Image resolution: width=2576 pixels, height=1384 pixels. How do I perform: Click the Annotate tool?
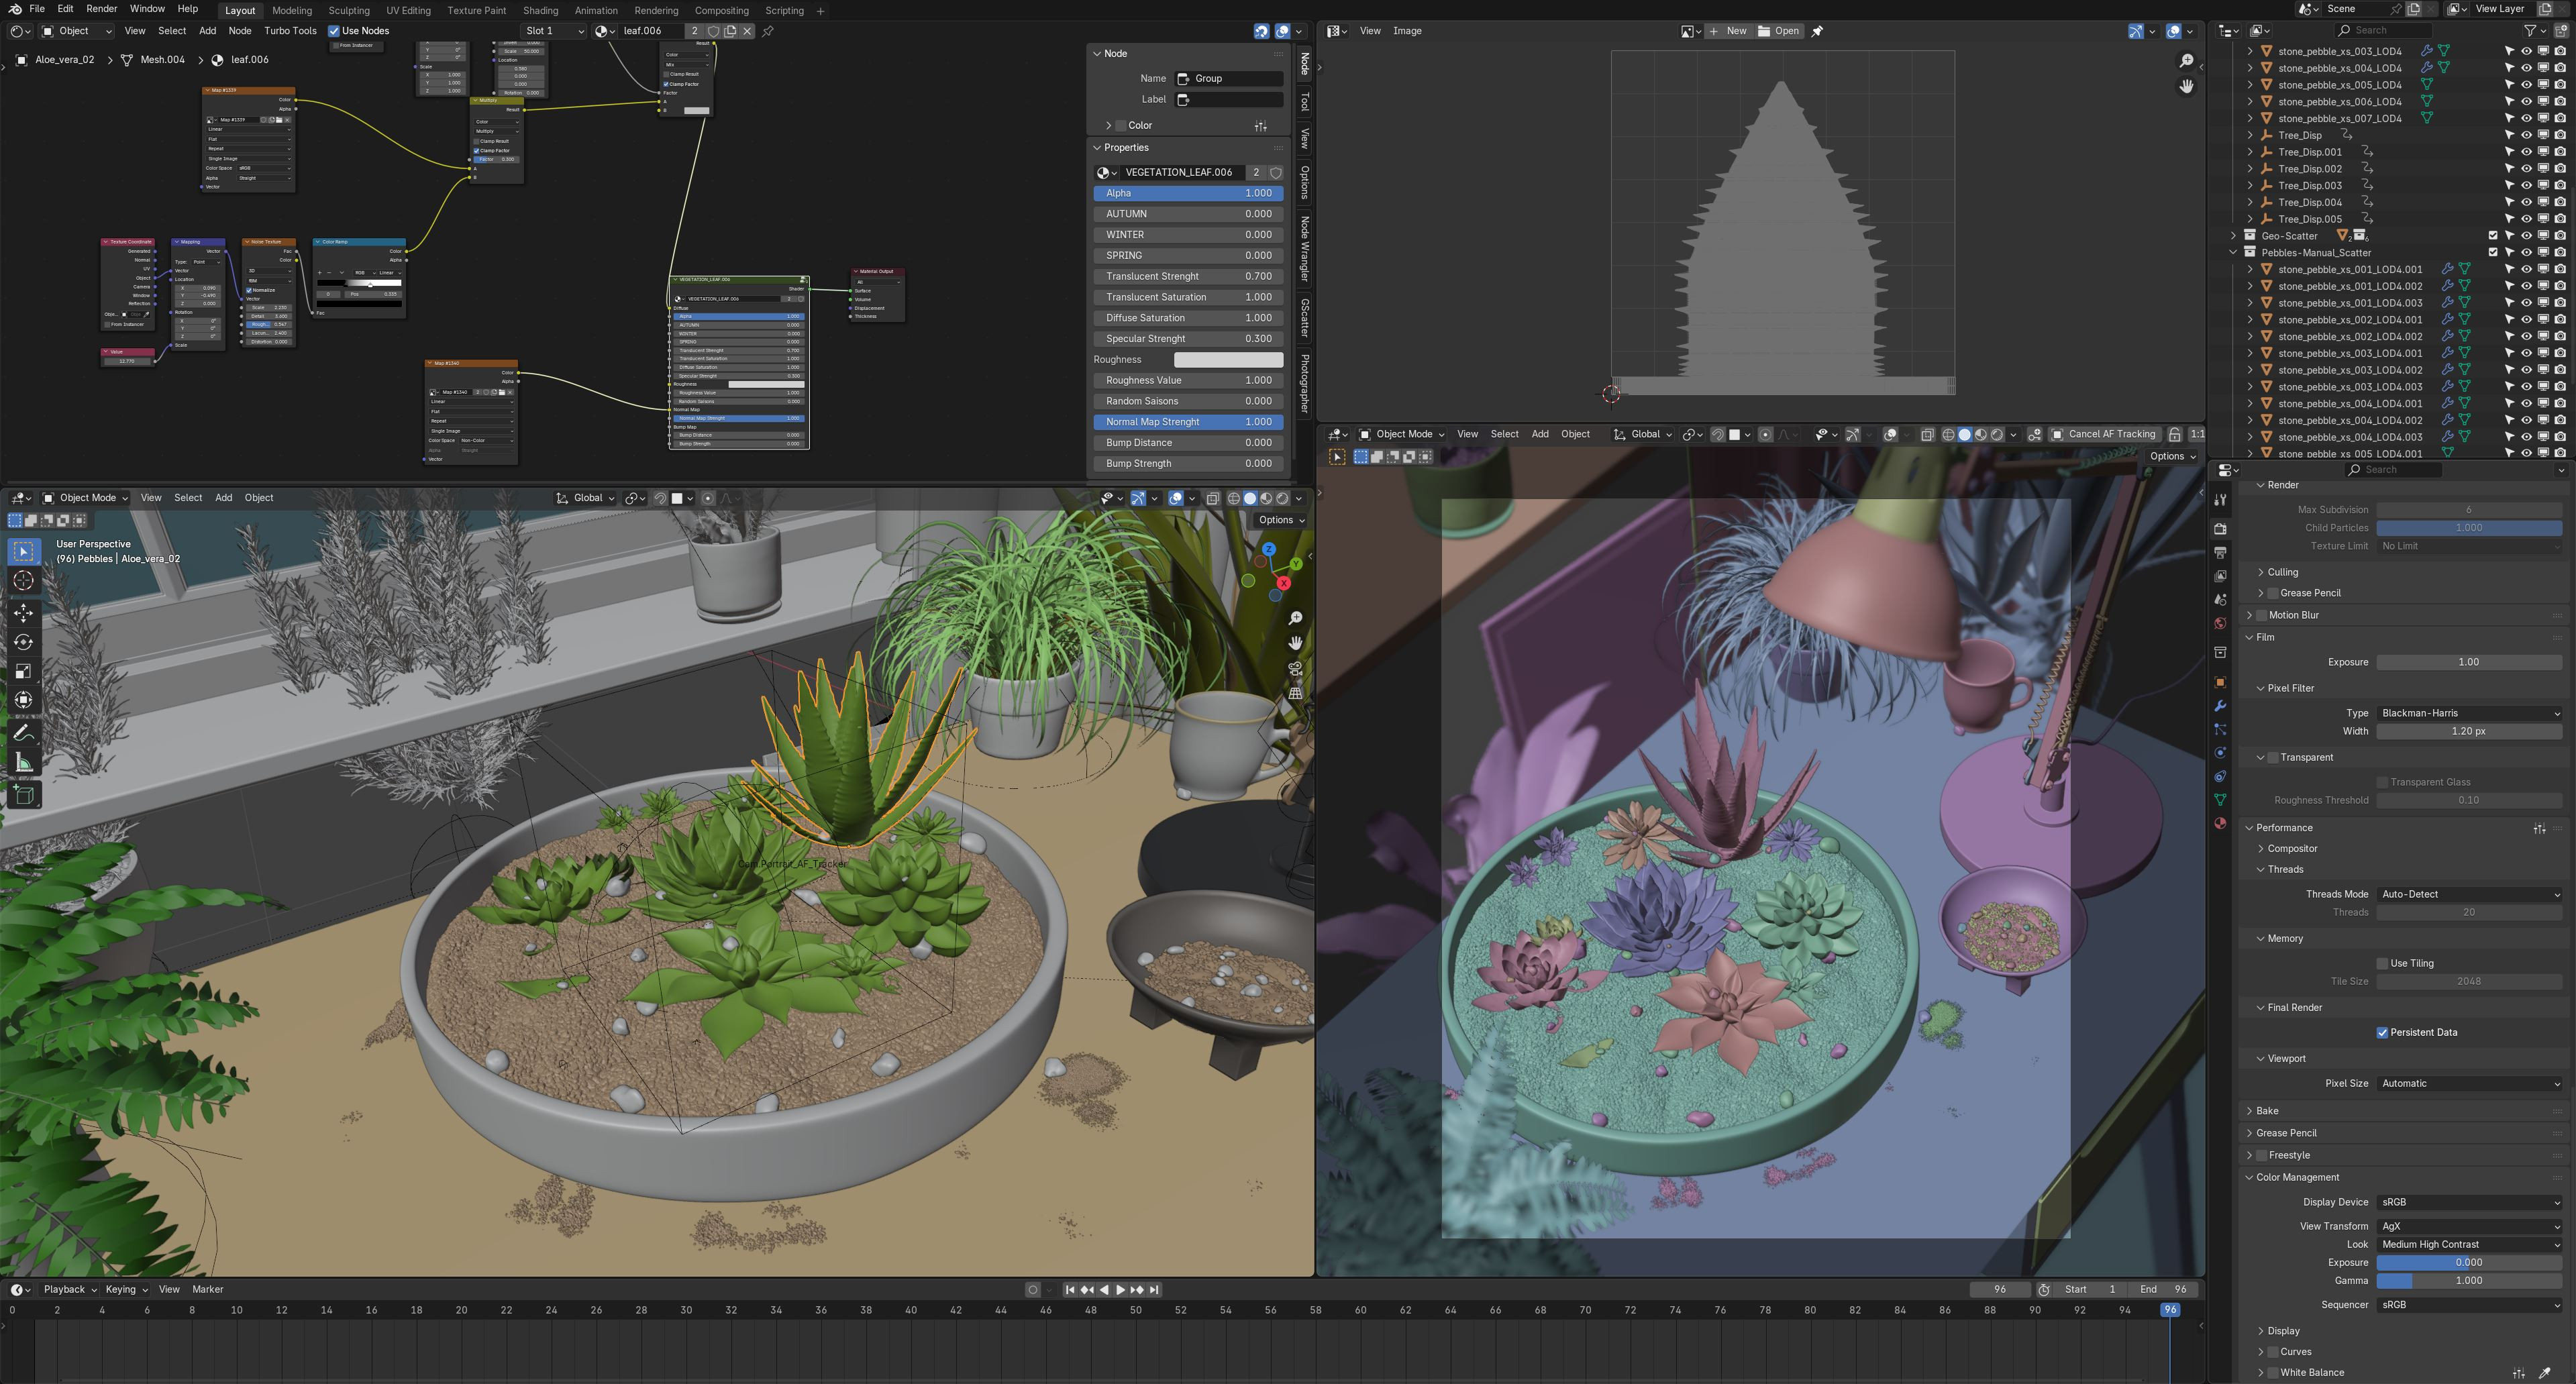[x=24, y=733]
